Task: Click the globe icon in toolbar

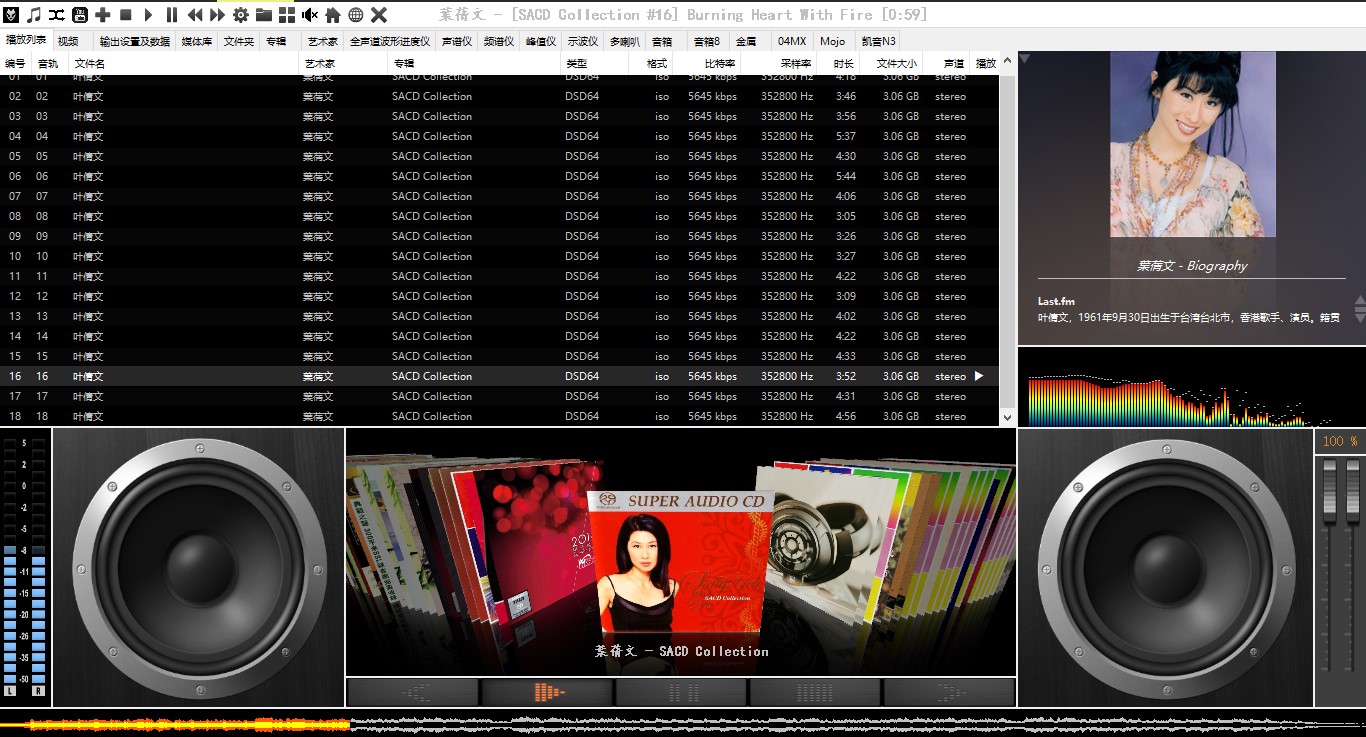Action: pyautogui.click(x=355, y=14)
